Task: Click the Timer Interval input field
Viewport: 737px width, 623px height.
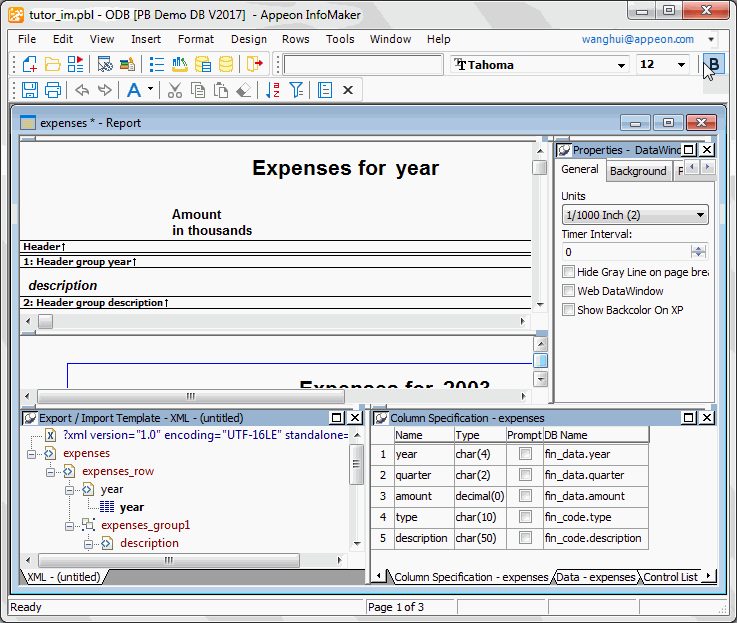Action: pyautogui.click(x=627, y=252)
